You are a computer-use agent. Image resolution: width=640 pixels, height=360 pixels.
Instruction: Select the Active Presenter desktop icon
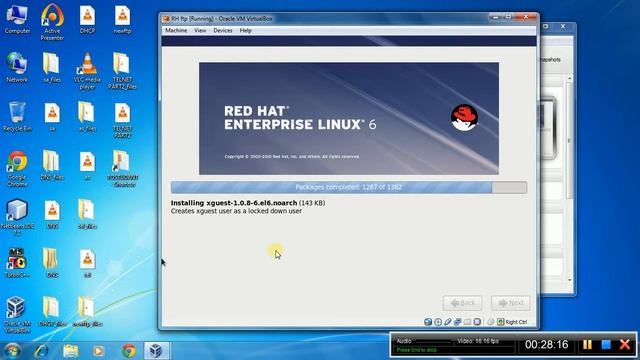(x=52, y=22)
